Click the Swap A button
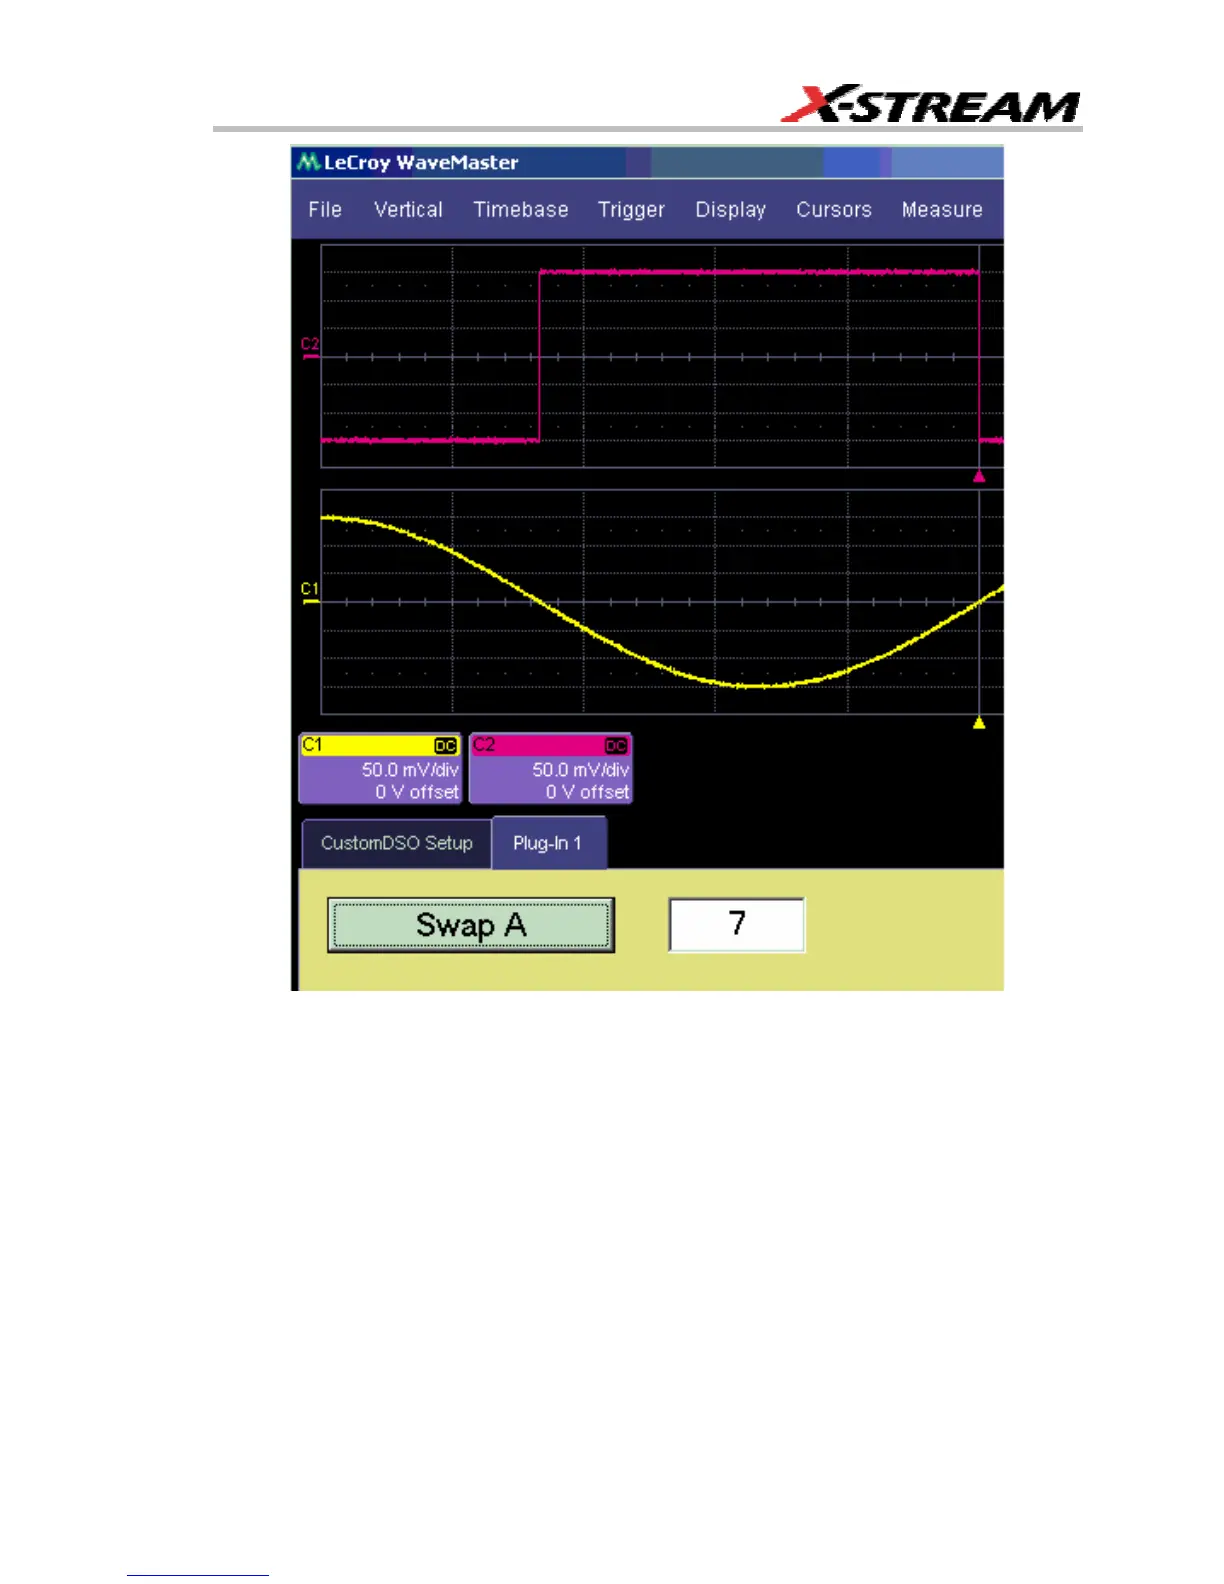1224x1584 pixels. 471,925
